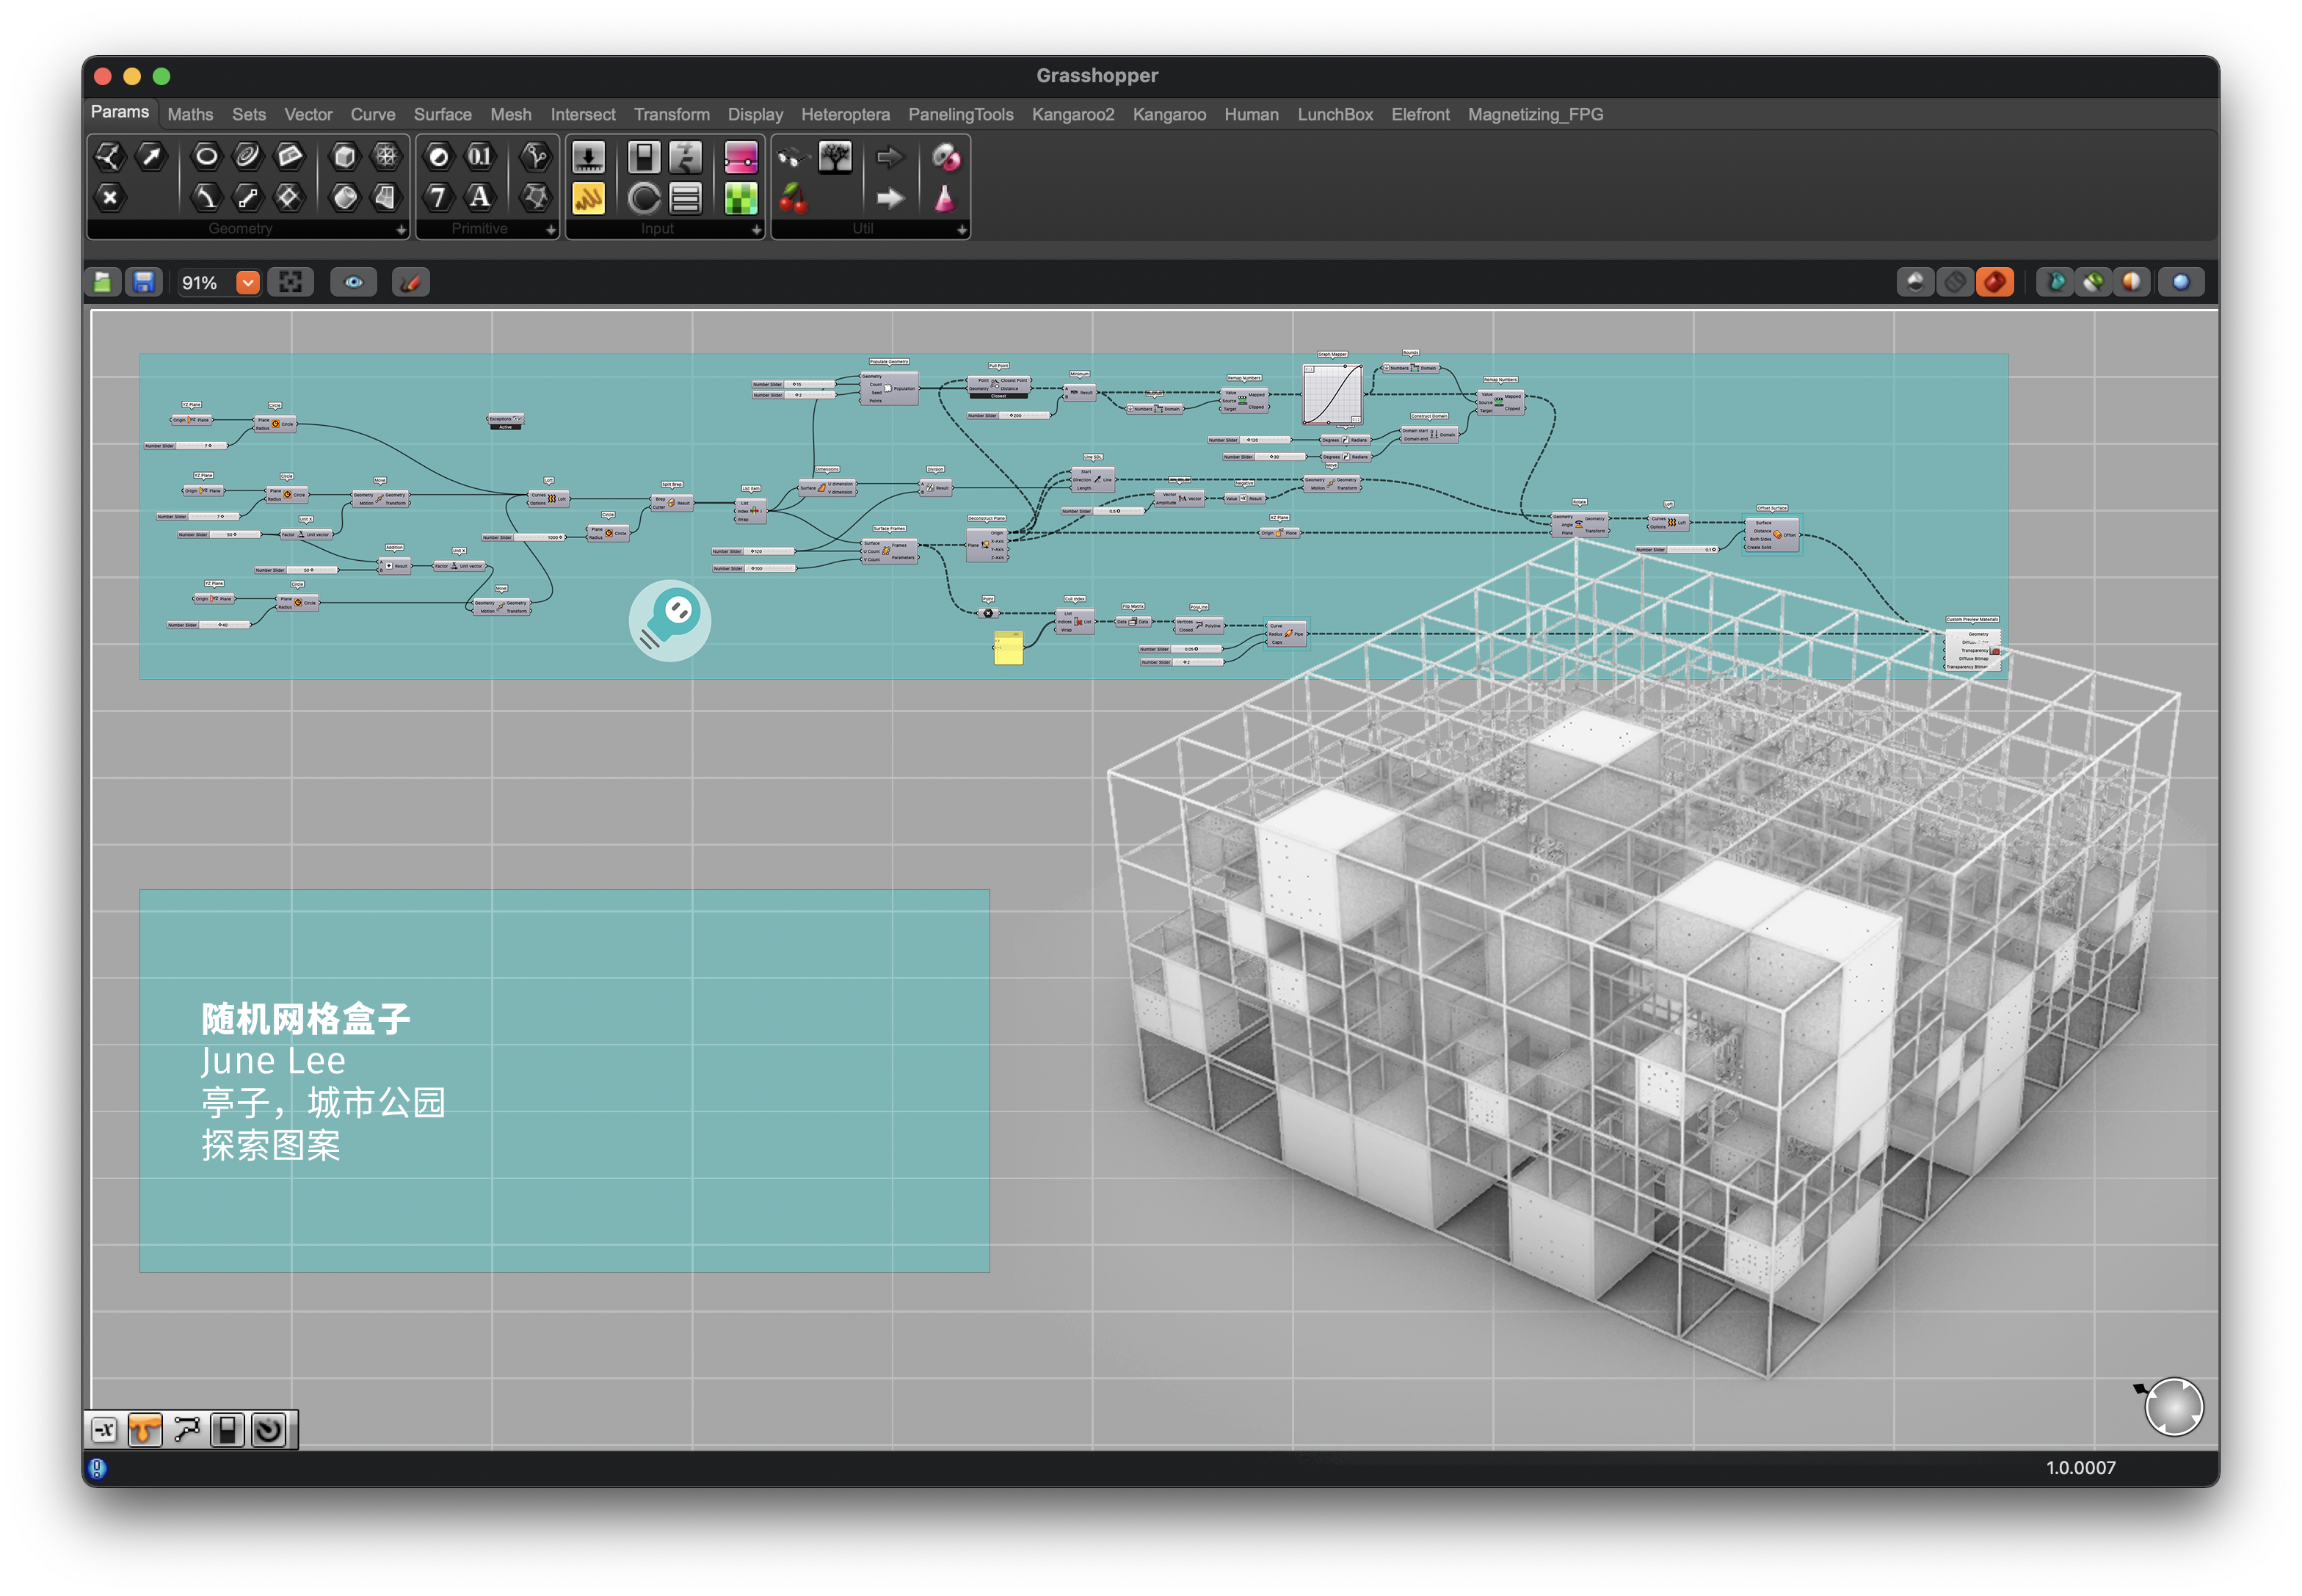Screen dimensions: 2302x1596
Task: Expand the Geometry panel plus arrow
Action: tap(401, 230)
